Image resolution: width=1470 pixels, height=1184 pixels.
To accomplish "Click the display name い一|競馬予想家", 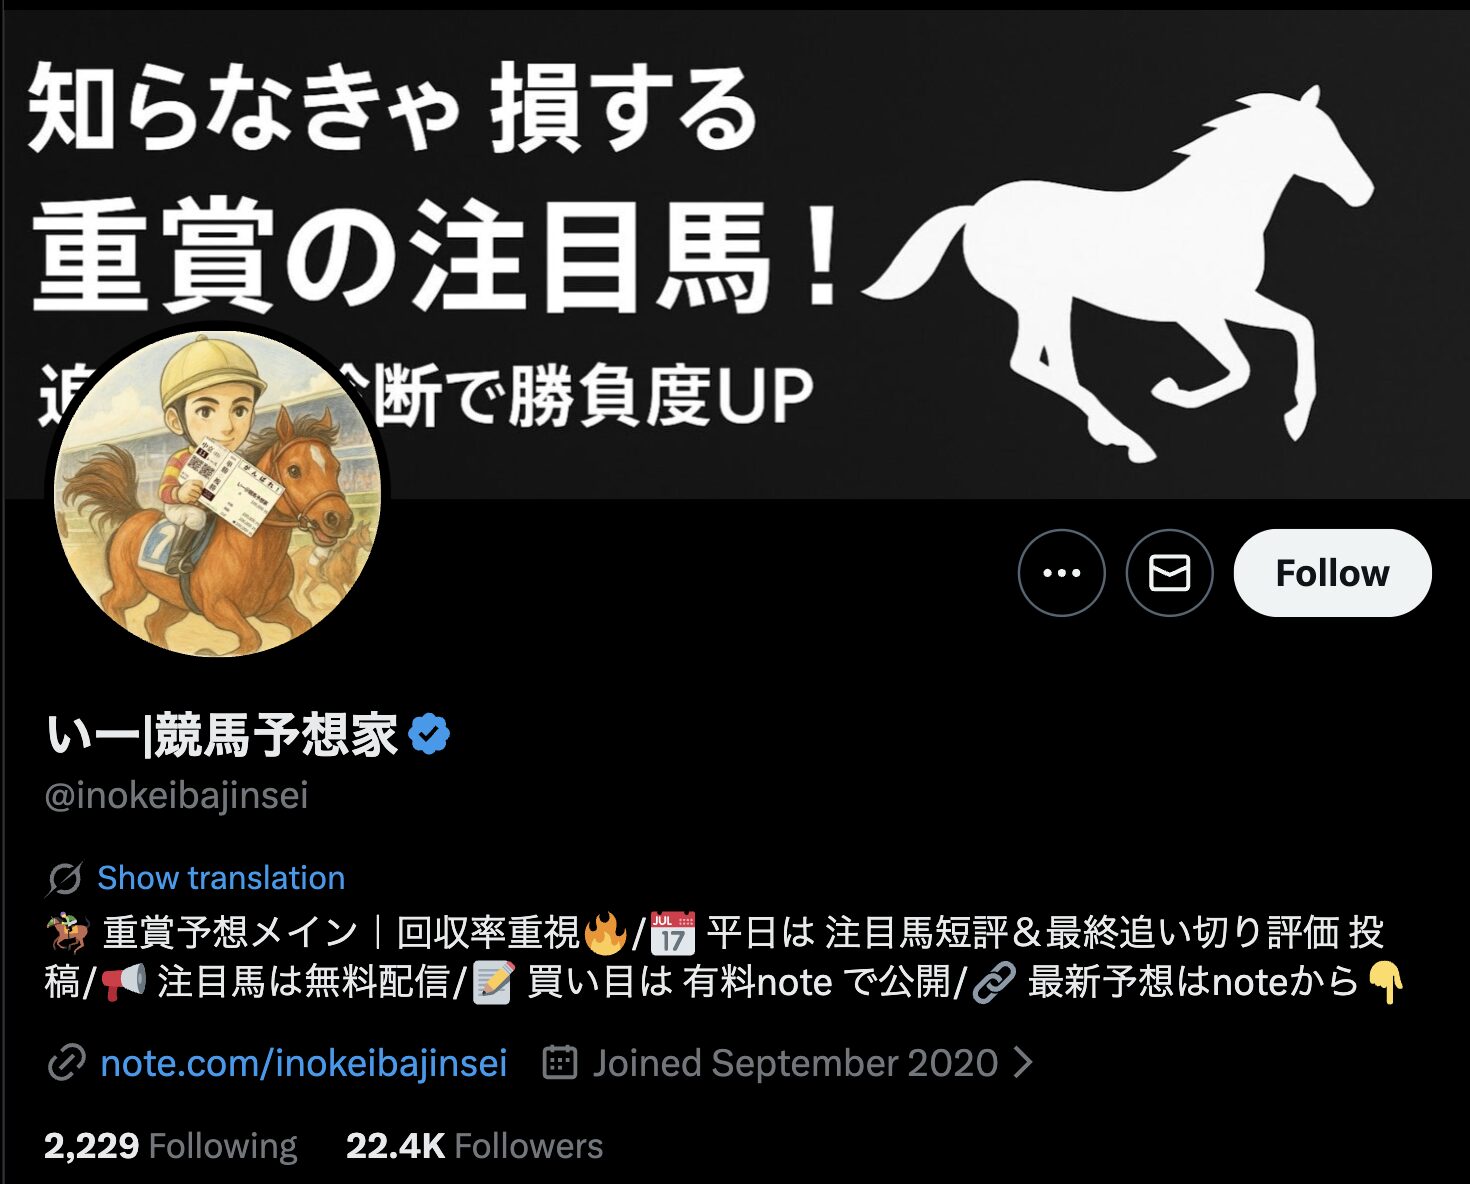I will [x=222, y=735].
